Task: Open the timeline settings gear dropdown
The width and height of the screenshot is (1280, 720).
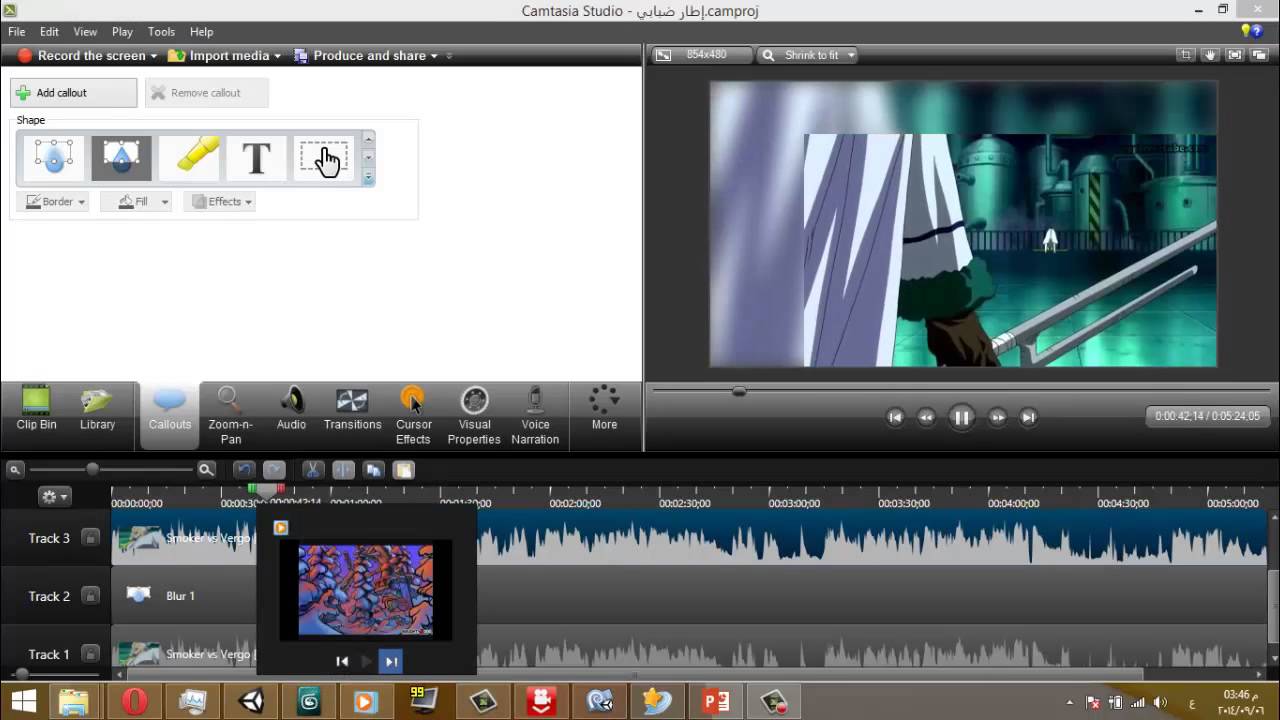Action: (54, 497)
